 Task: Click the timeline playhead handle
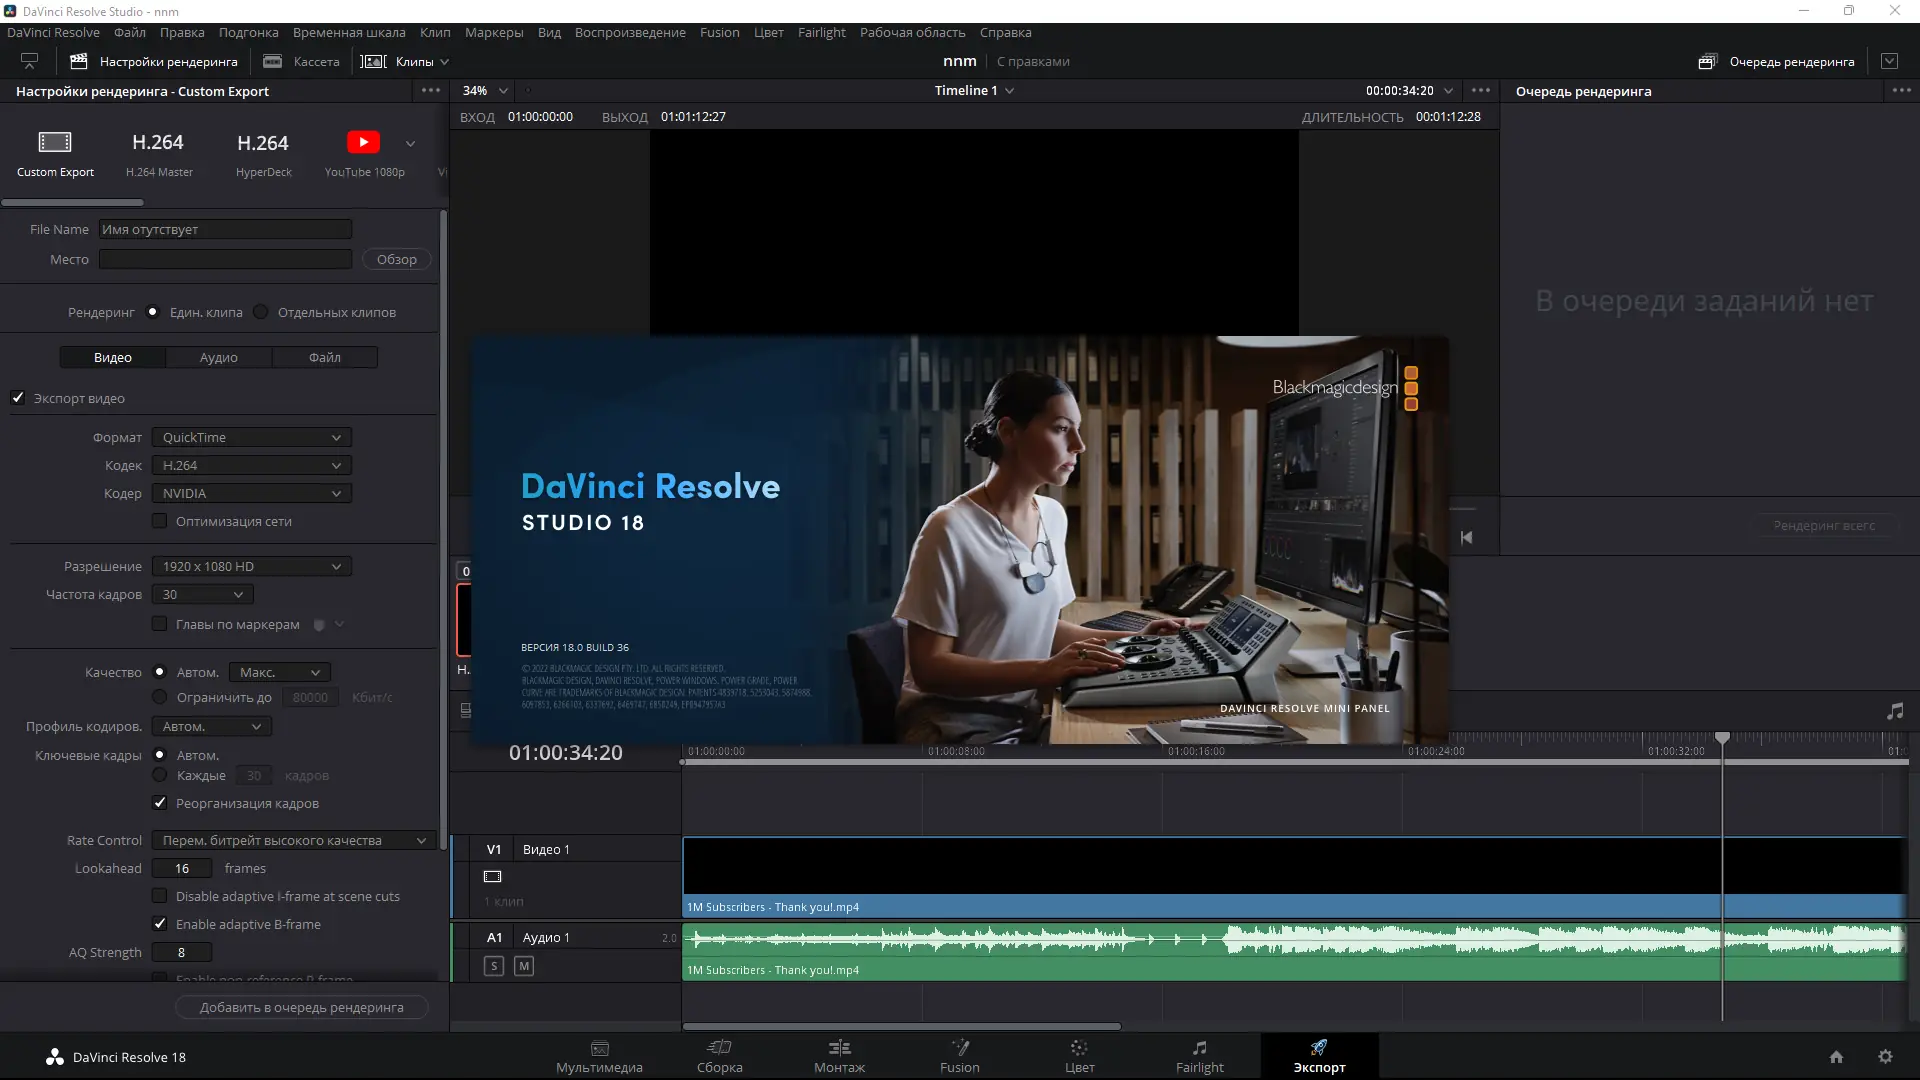(x=1722, y=738)
